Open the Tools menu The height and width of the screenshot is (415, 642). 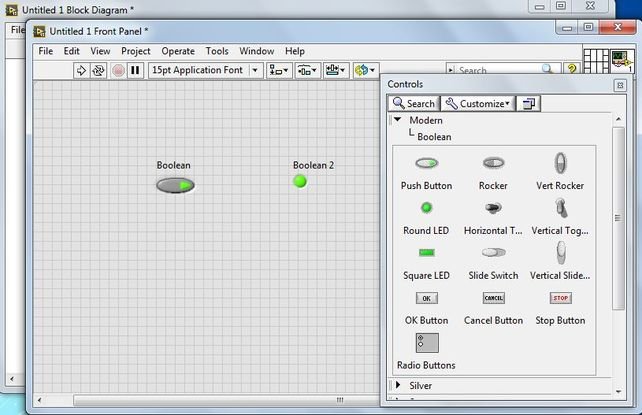pyautogui.click(x=217, y=51)
